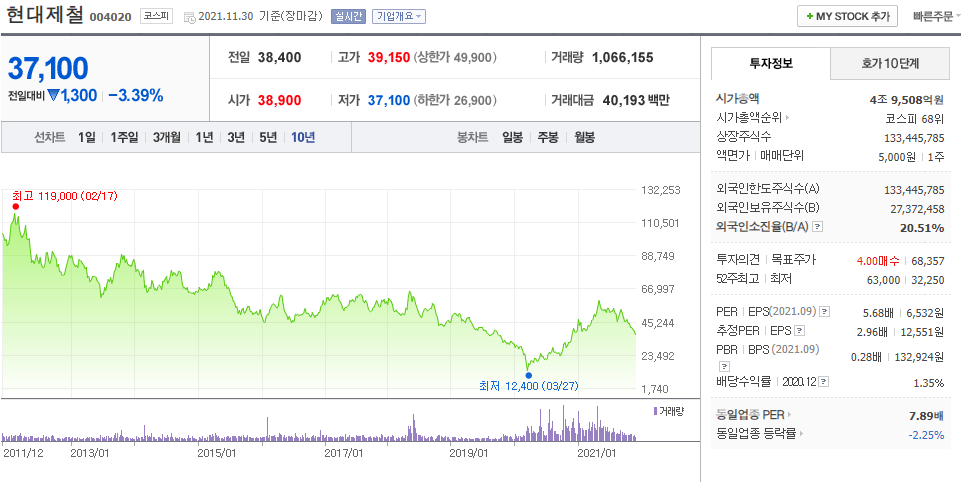Click the 거래량 volume chart legend

(x=669, y=411)
